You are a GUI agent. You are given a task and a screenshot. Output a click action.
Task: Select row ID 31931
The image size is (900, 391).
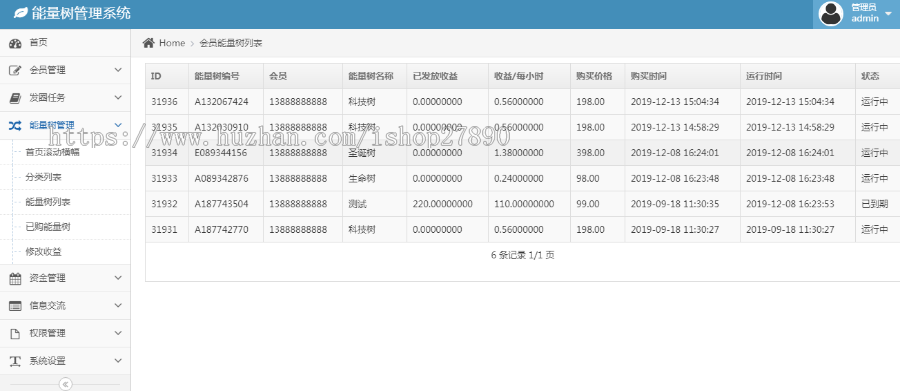click(x=164, y=230)
